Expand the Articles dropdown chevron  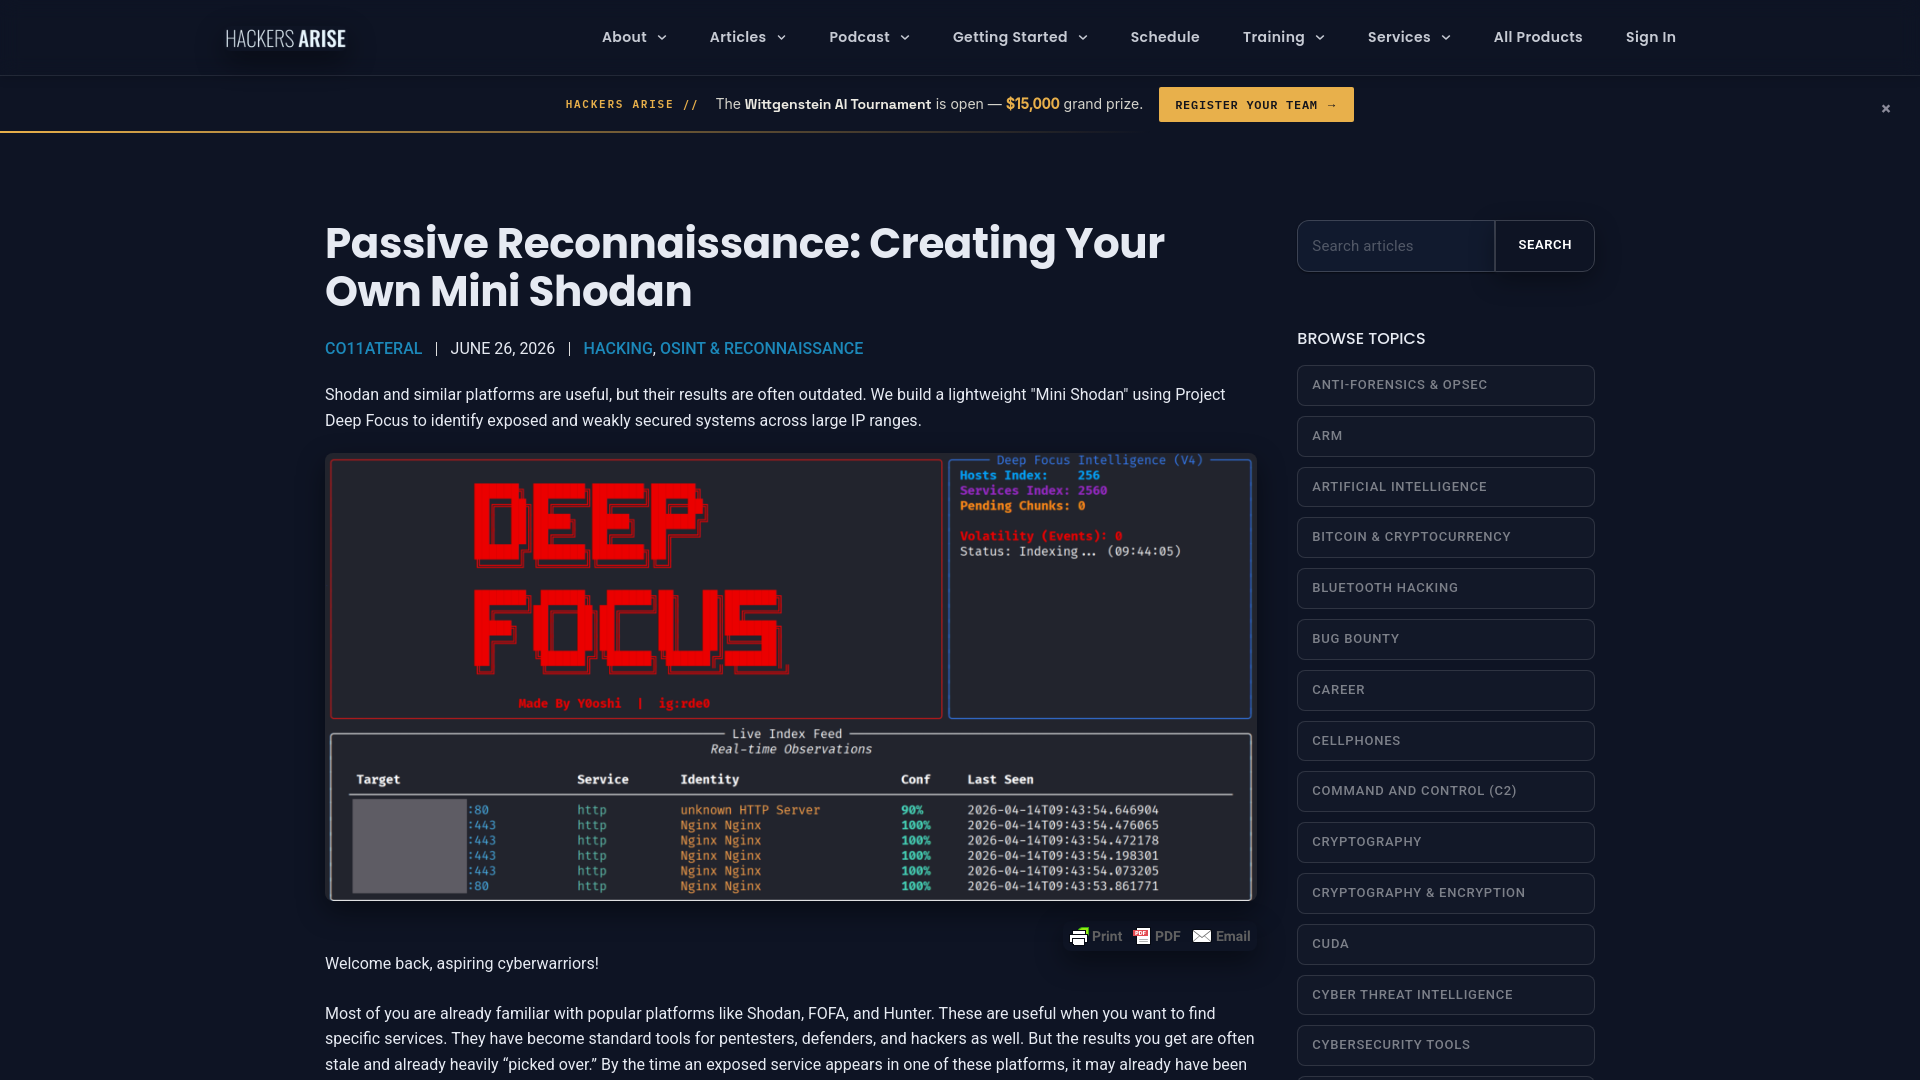[x=781, y=38]
